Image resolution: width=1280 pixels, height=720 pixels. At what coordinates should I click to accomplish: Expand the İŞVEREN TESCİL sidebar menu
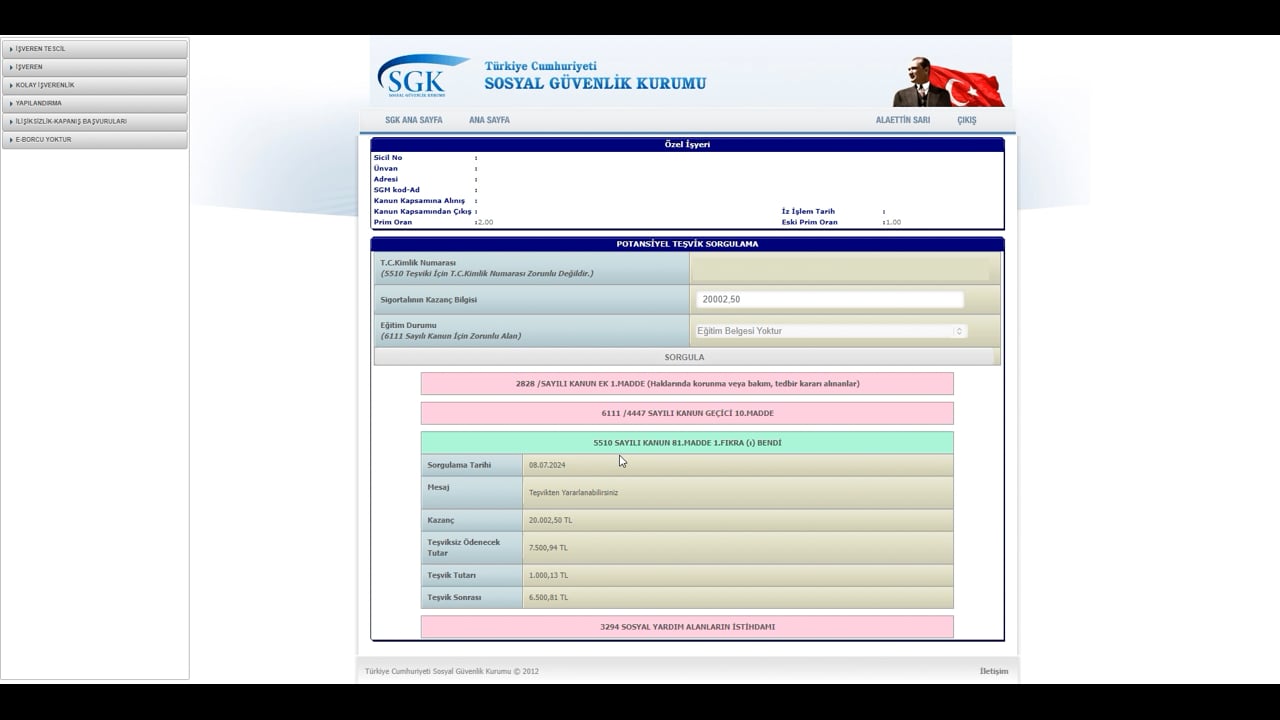94,49
